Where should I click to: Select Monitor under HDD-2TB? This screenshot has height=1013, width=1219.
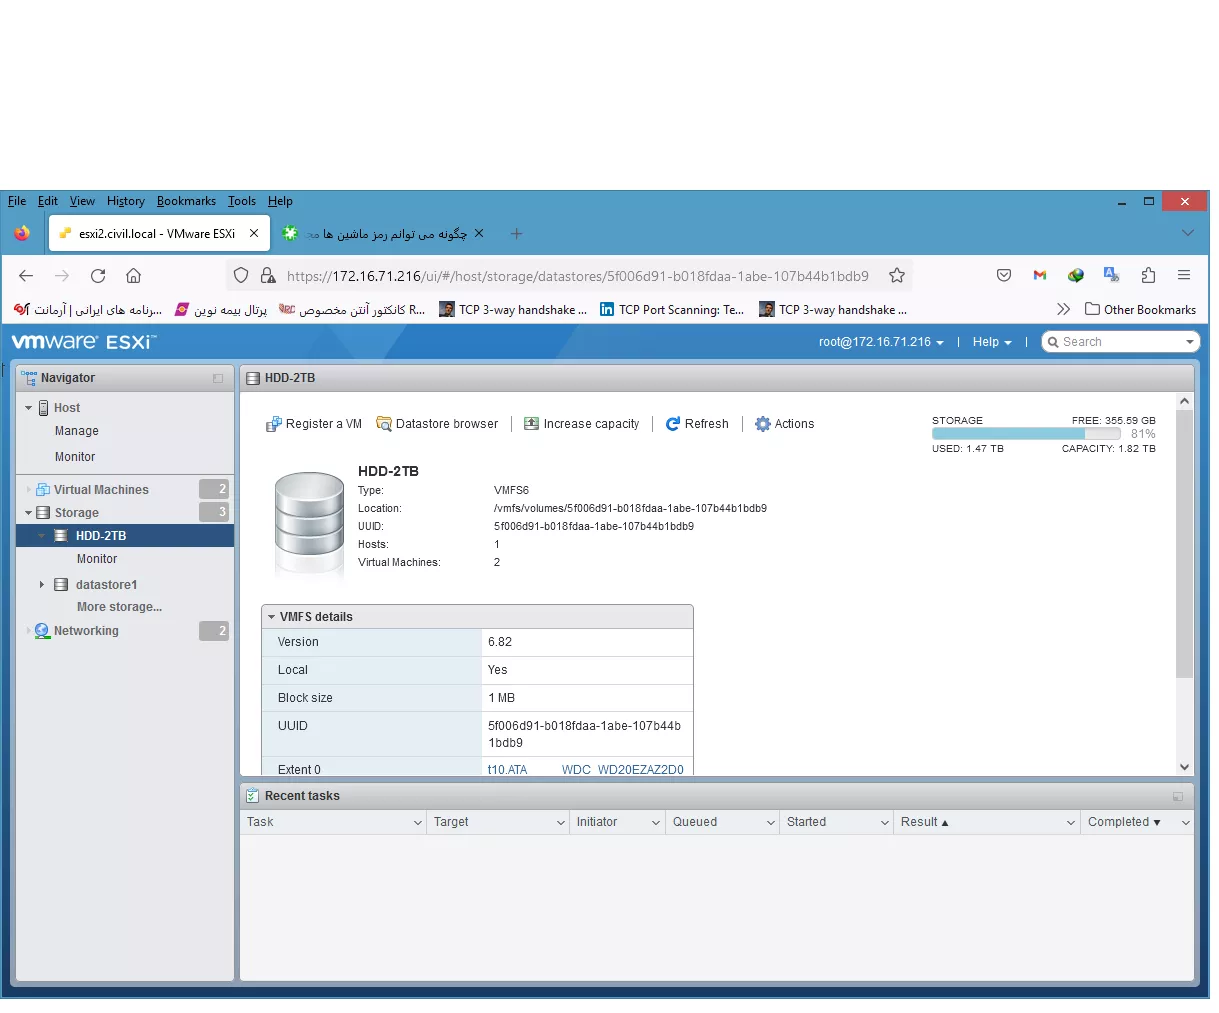tap(97, 559)
